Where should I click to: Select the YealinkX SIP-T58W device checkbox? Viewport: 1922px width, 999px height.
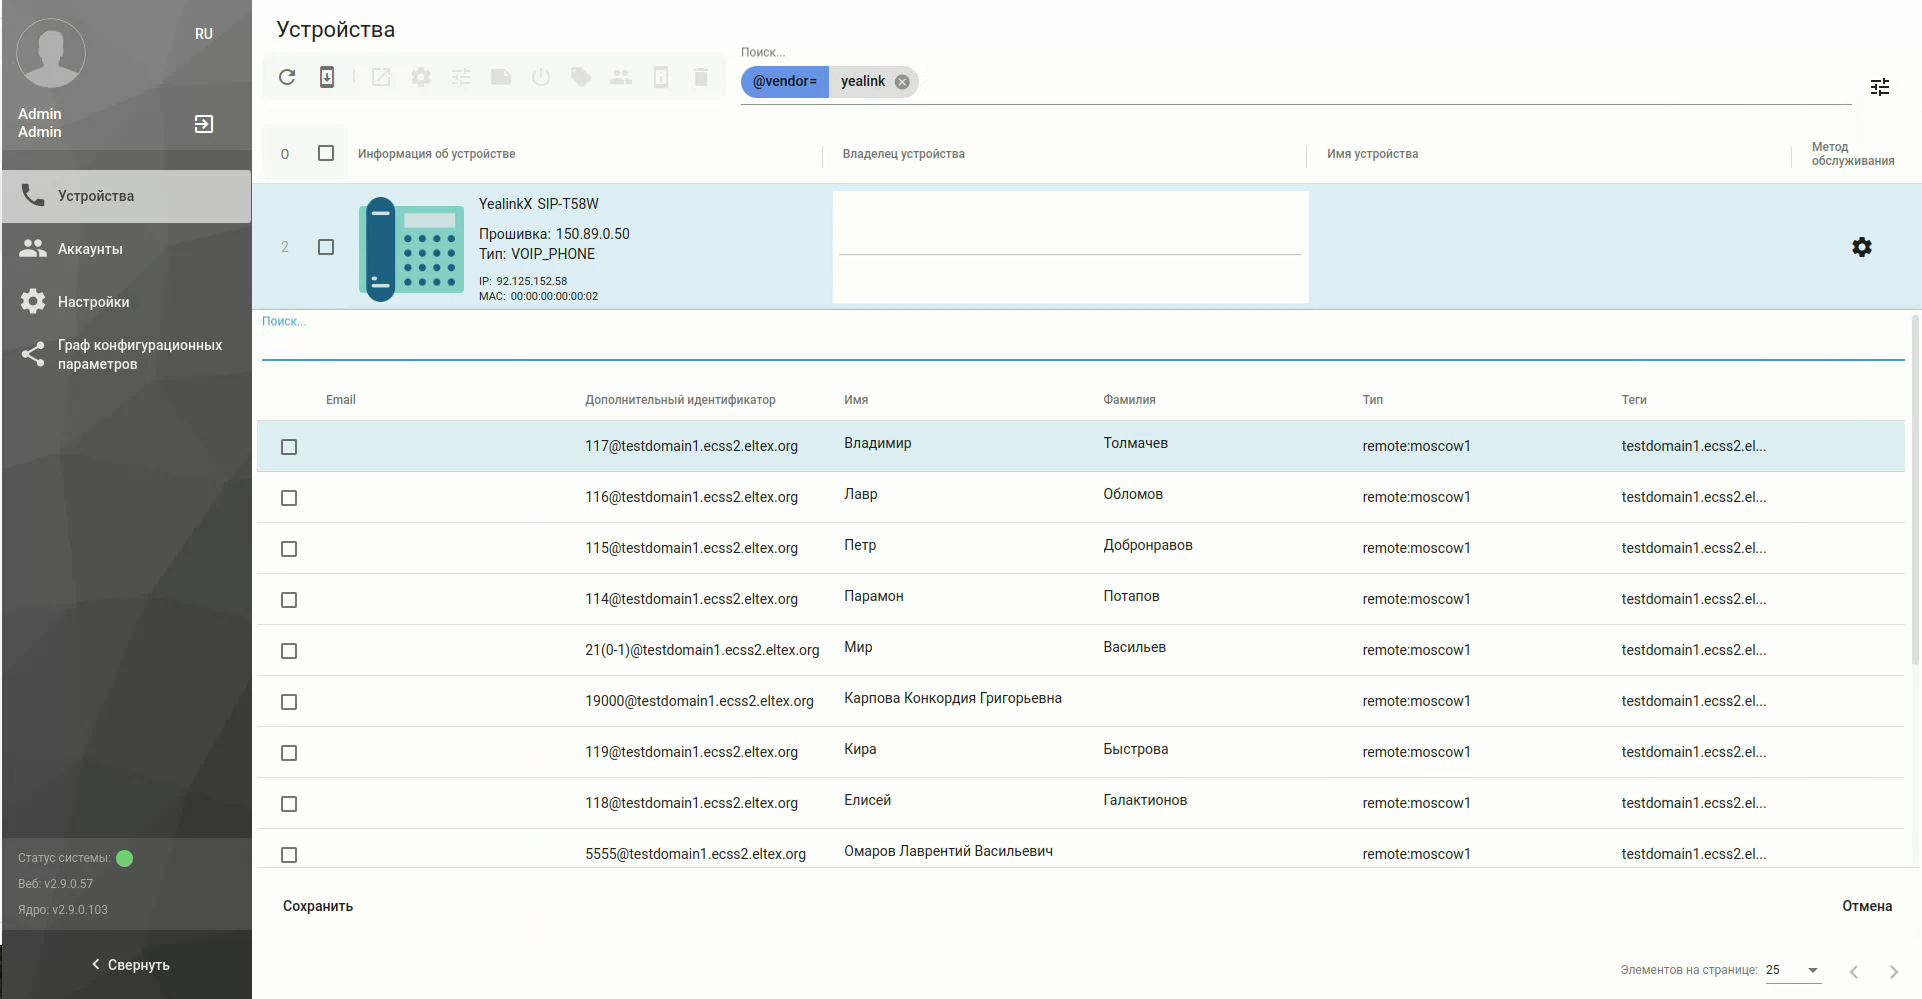tap(326, 247)
